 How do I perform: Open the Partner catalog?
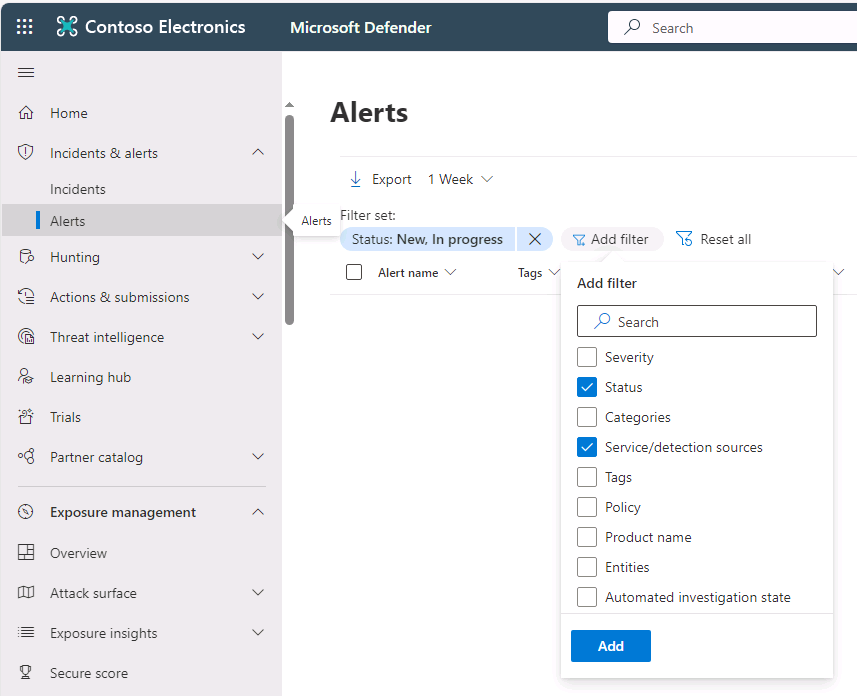pyautogui.click(x=100, y=457)
